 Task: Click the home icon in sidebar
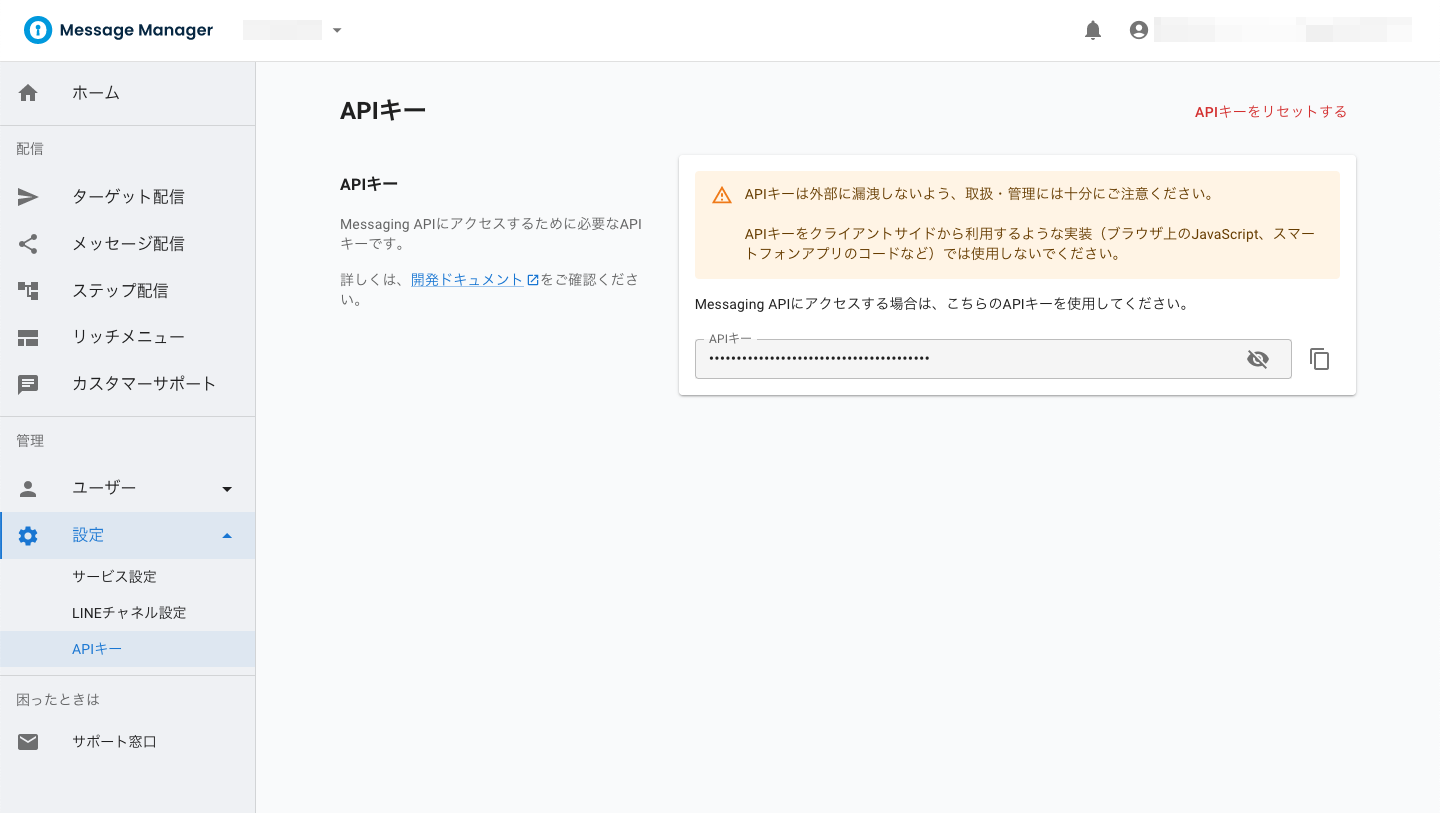28,93
